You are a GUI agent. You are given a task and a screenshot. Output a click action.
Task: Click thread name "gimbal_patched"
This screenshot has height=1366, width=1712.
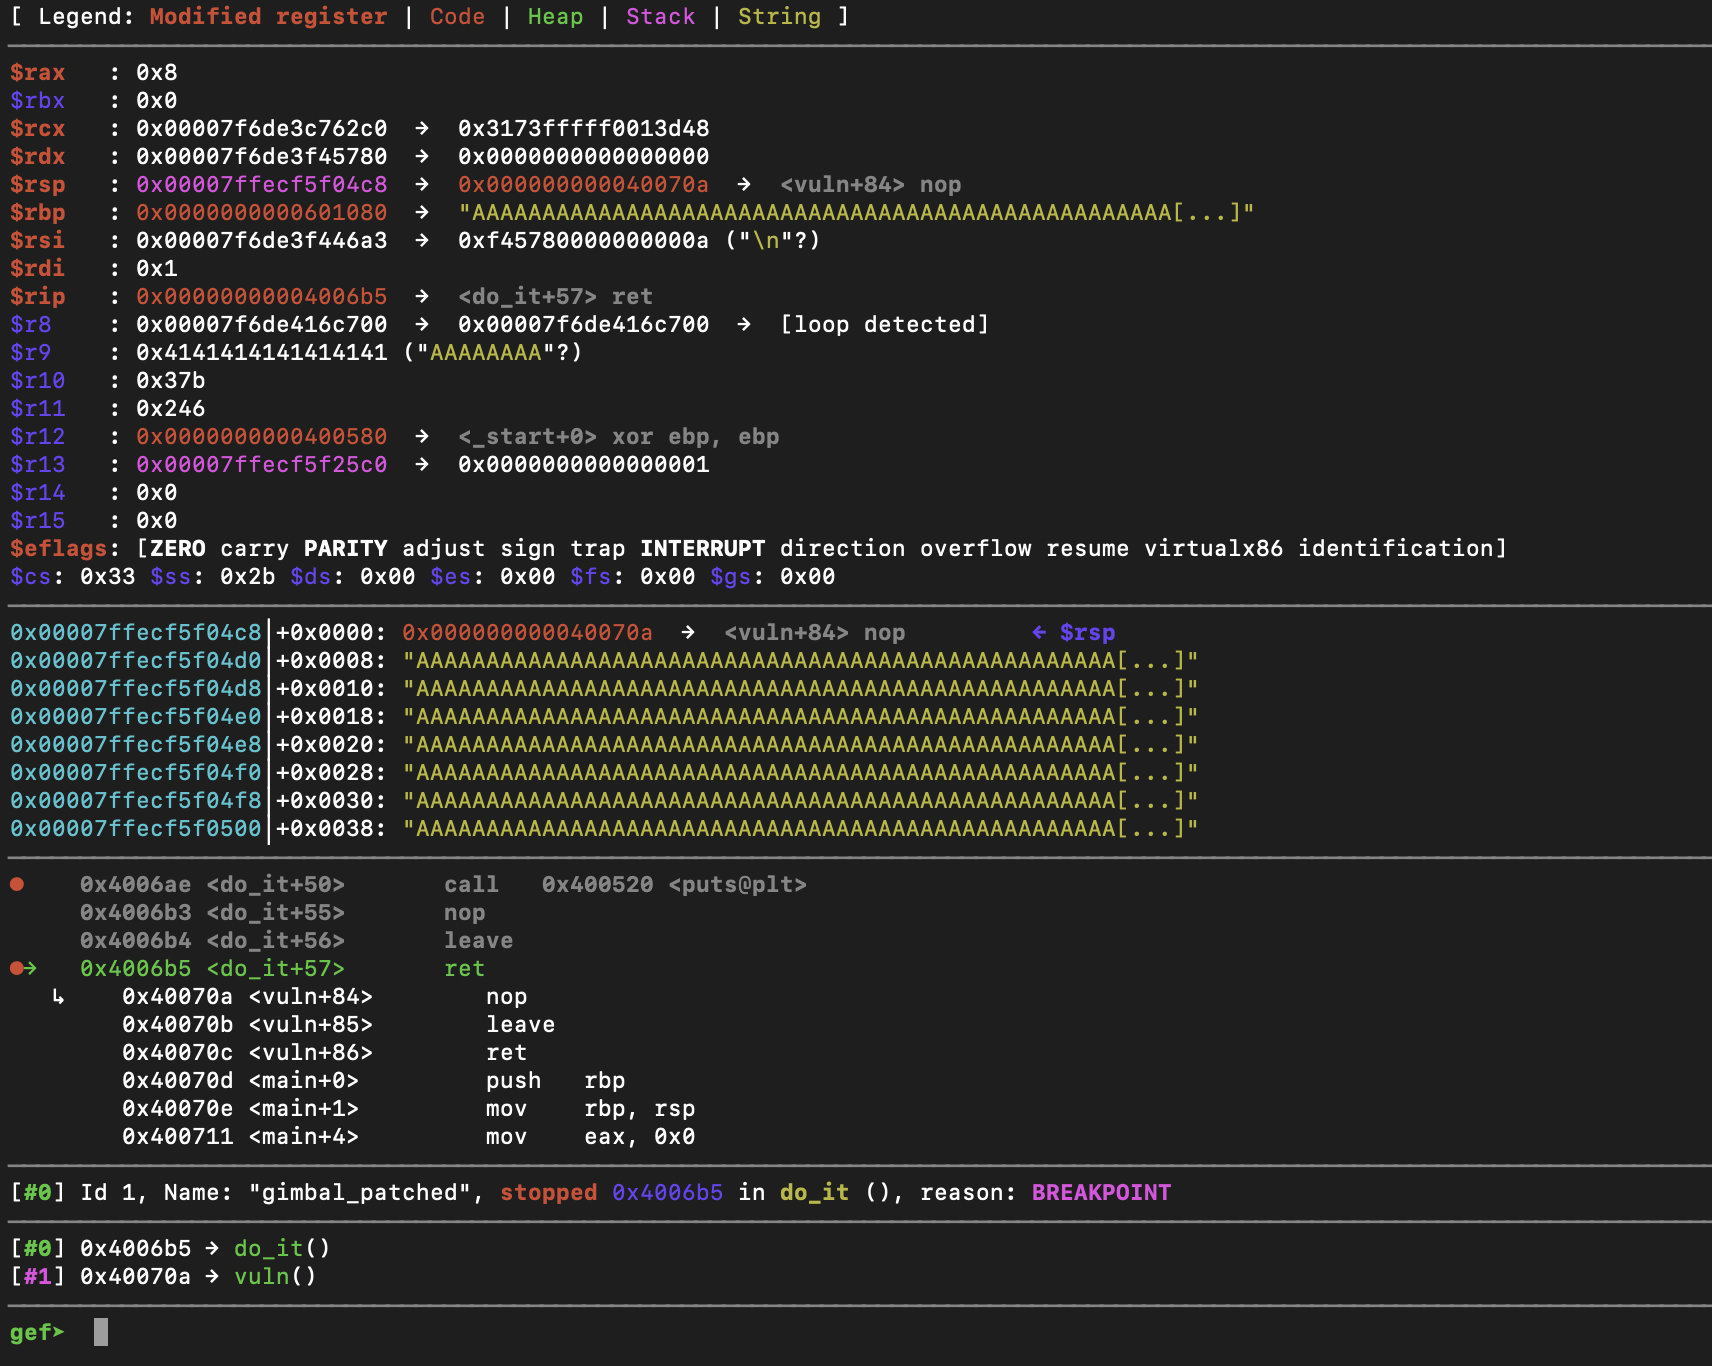(360, 1192)
